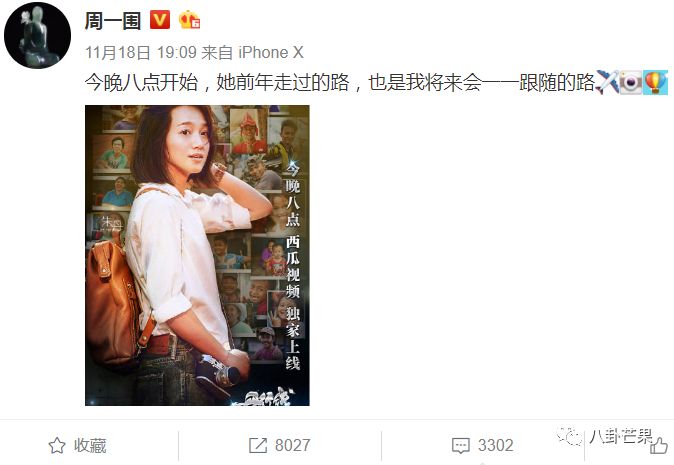Screen dimensions: 674x465
Task: Click the 八卦芒果 watermark text
Action: pos(621,436)
